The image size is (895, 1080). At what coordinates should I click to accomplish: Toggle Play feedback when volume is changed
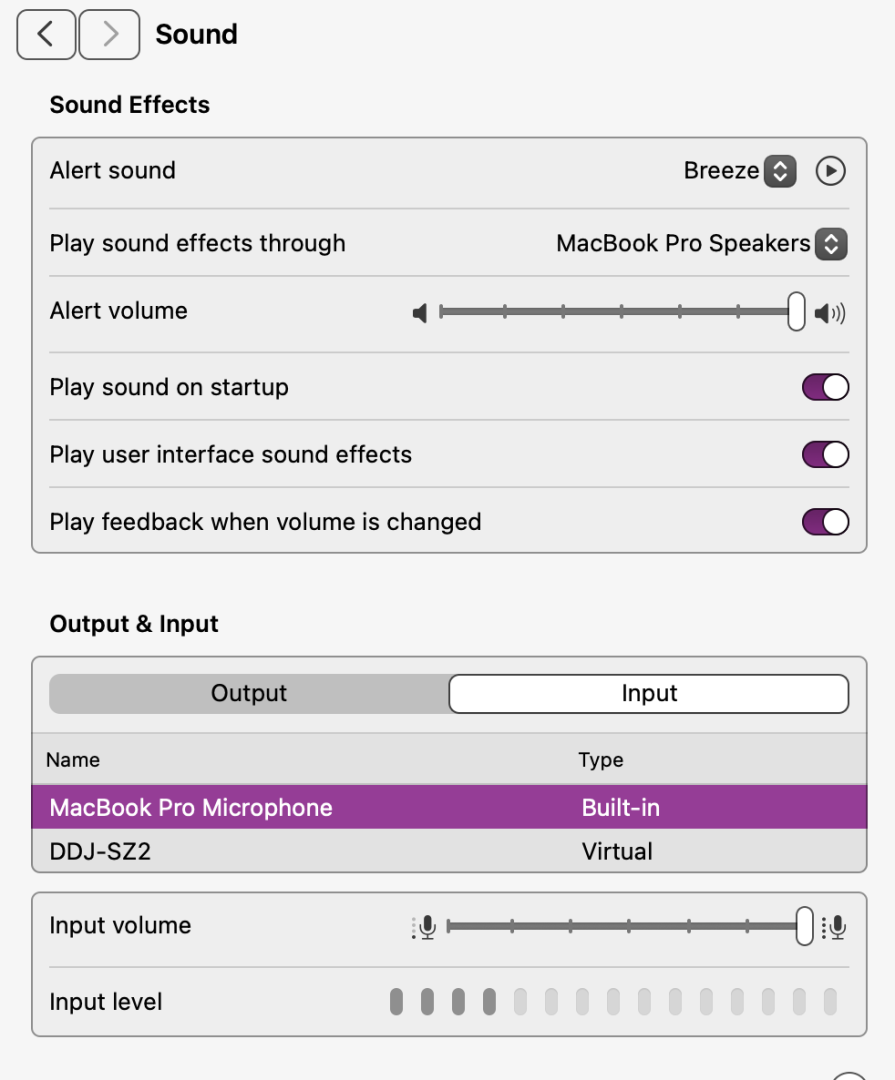[825, 521]
